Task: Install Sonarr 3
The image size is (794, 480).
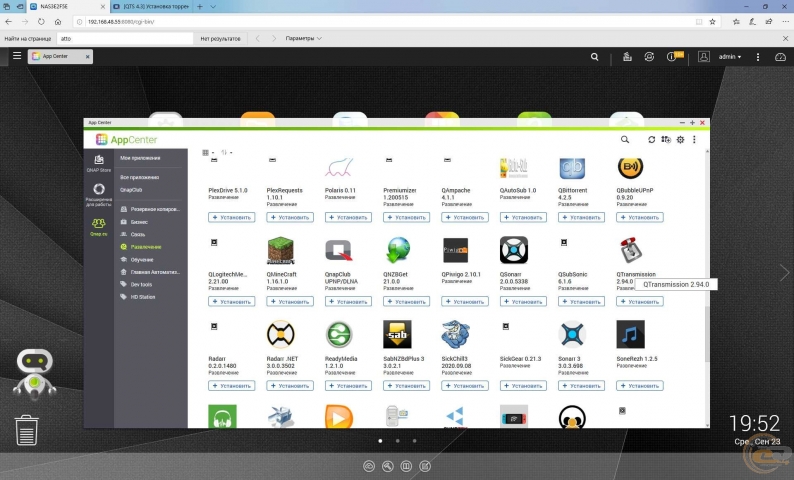Action: click(581, 386)
